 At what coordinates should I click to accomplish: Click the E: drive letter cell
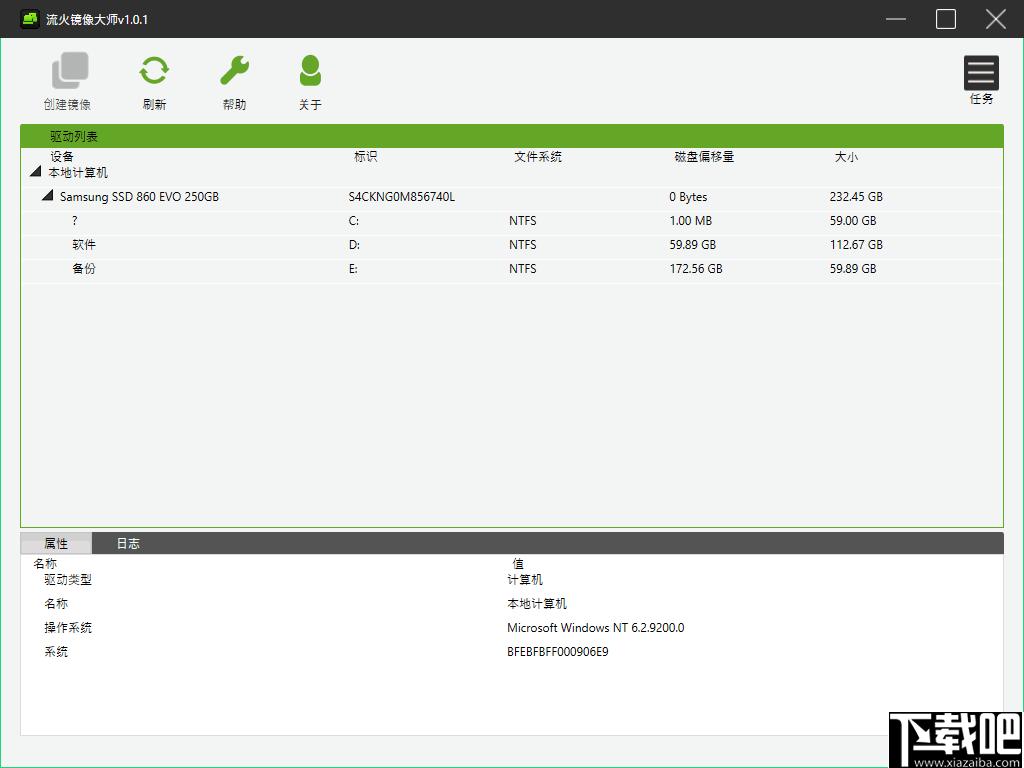point(353,268)
